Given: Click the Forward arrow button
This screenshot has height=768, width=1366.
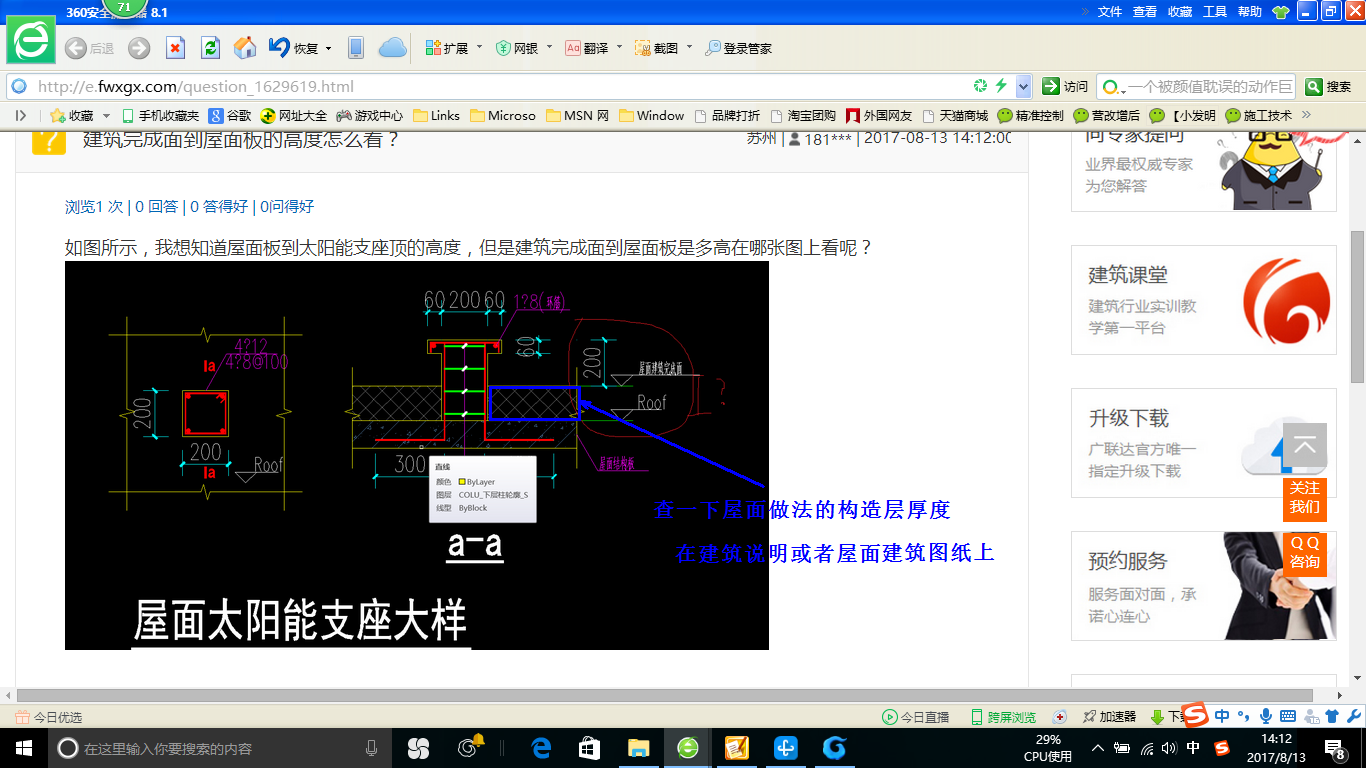Looking at the screenshot, I should [139, 48].
